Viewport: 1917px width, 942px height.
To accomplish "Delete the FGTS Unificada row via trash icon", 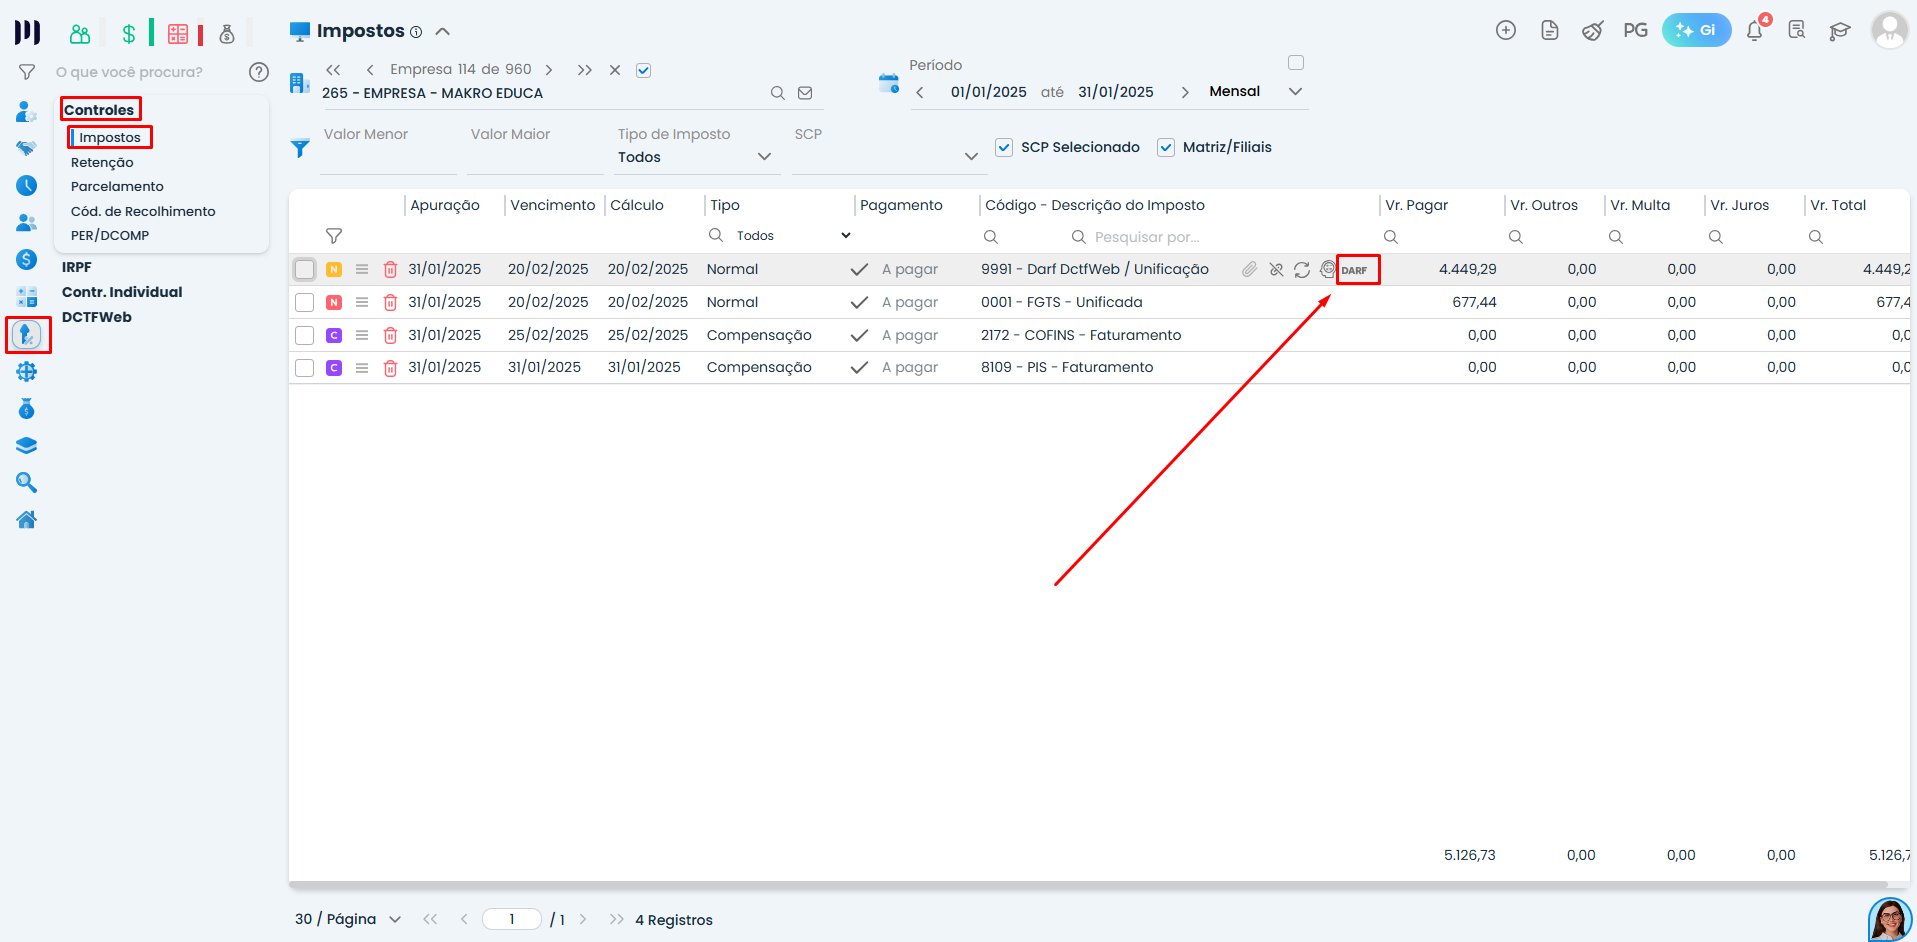I will coord(390,302).
